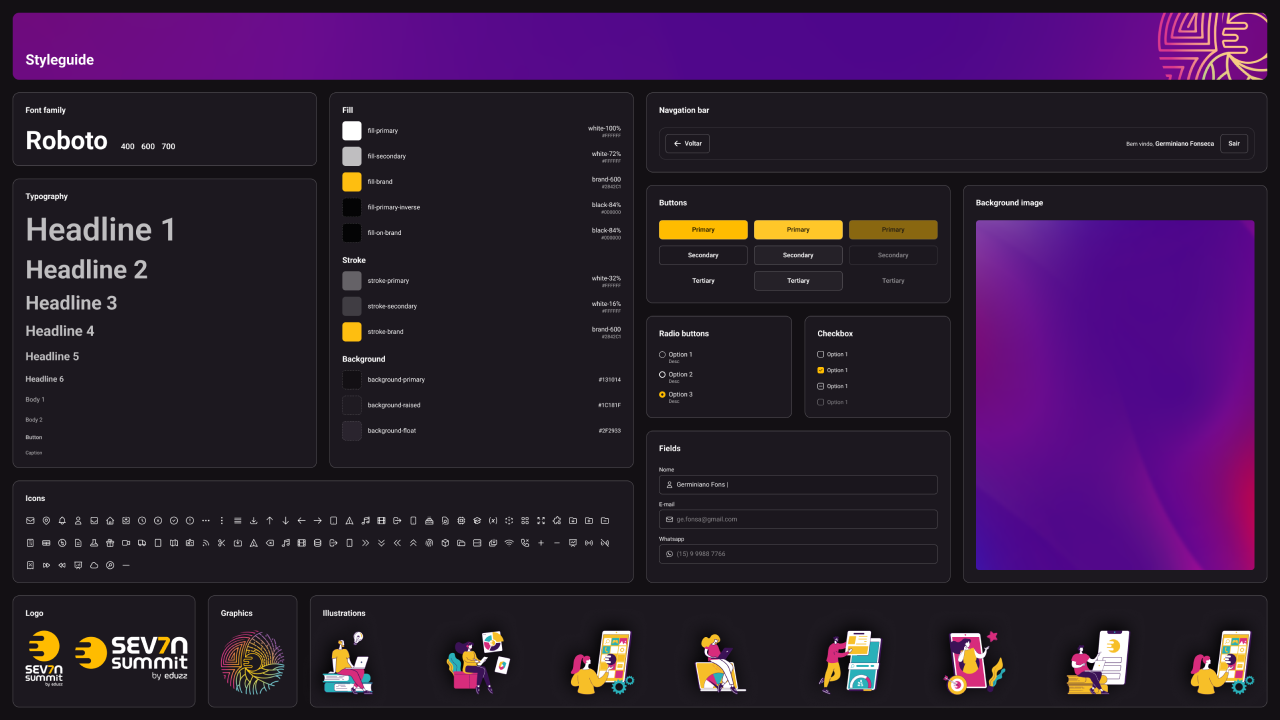Click the WhatsApp icon in the phone field
The height and width of the screenshot is (720, 1280).
coord(669,554)
